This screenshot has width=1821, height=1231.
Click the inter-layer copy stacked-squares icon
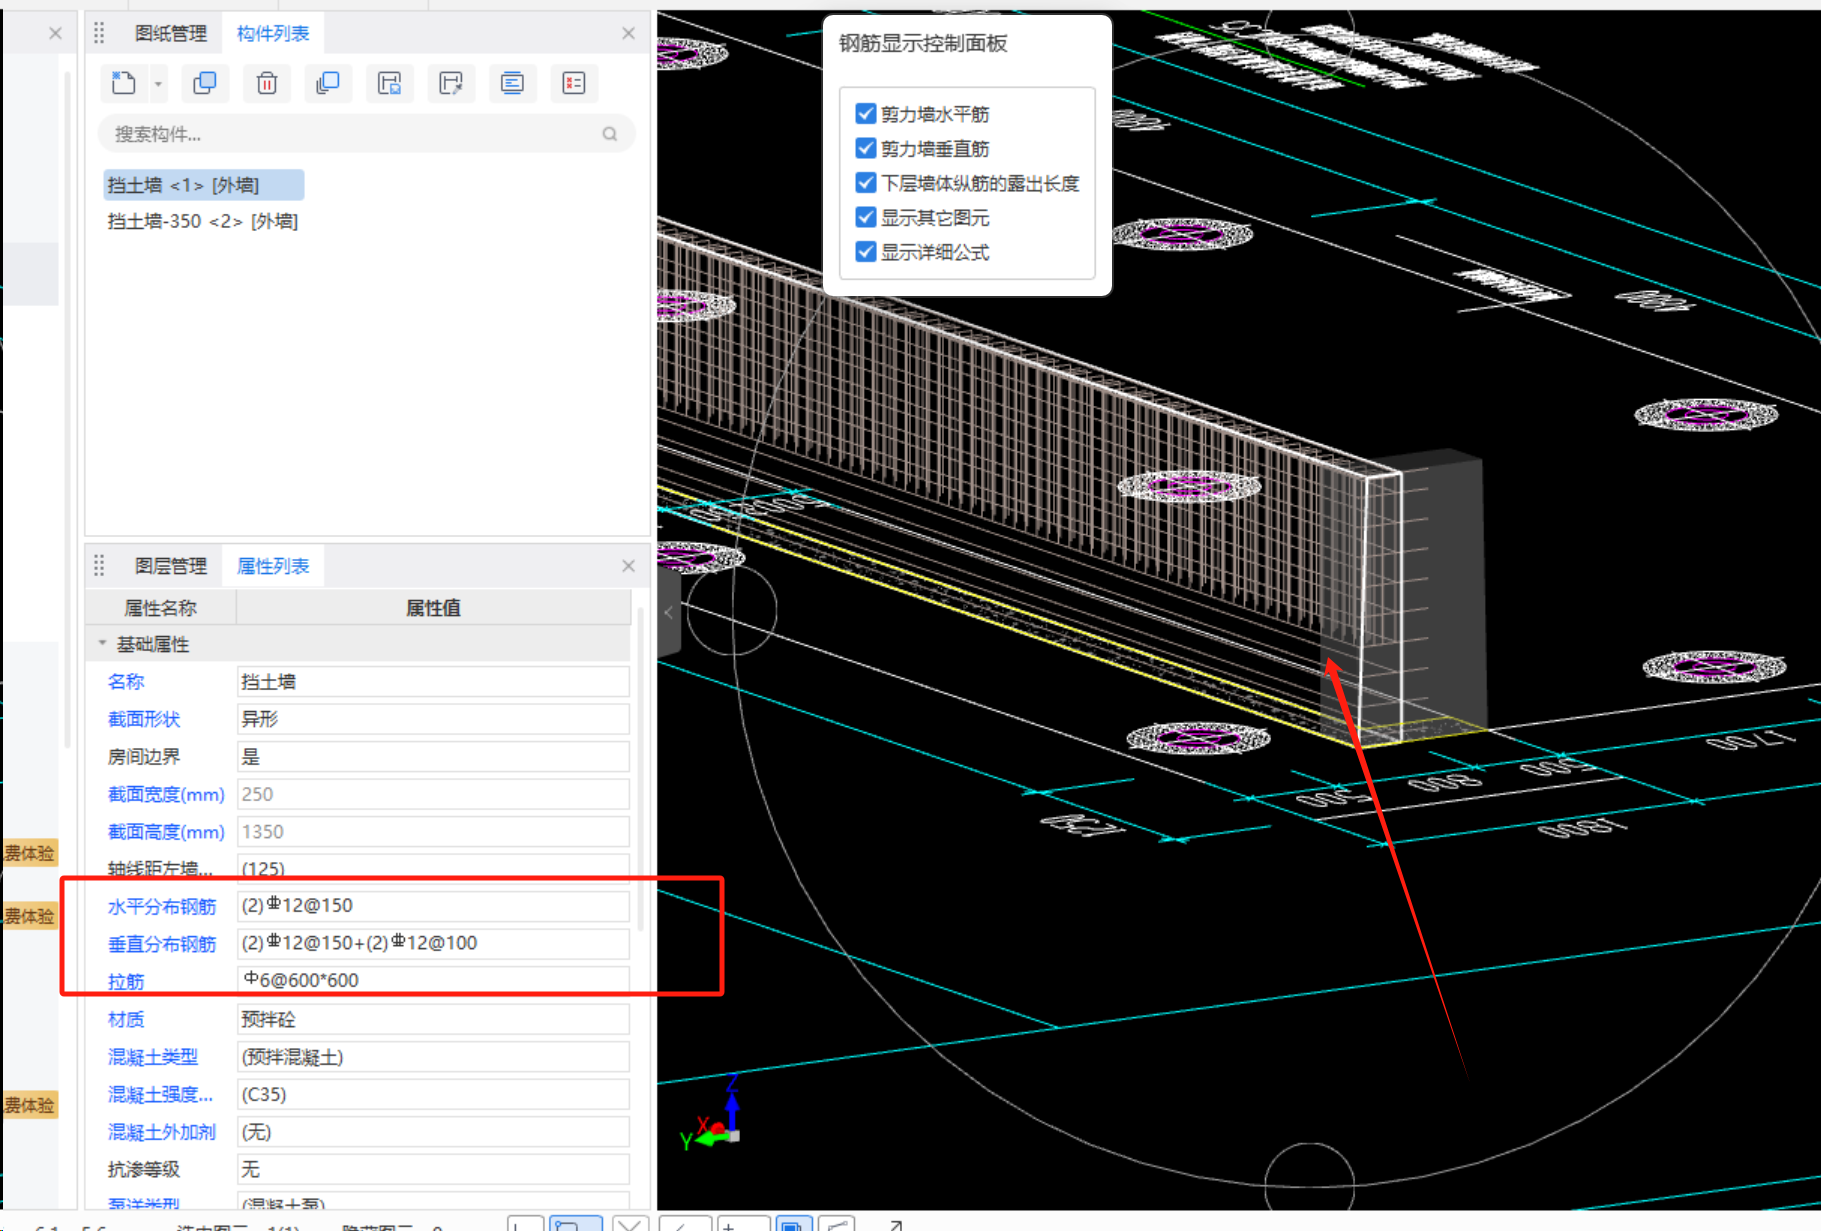tap(328, 83)
